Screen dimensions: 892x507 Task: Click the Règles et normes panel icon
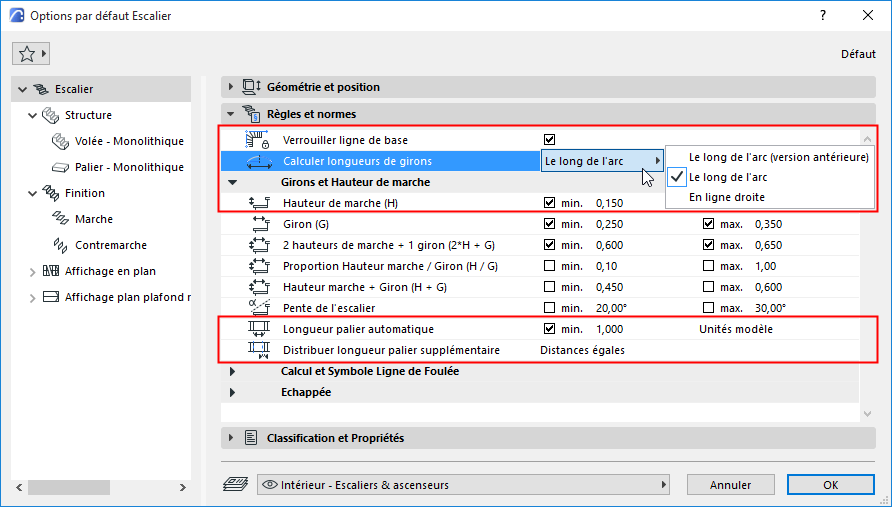pyautogui.click(x=251, y=114)
